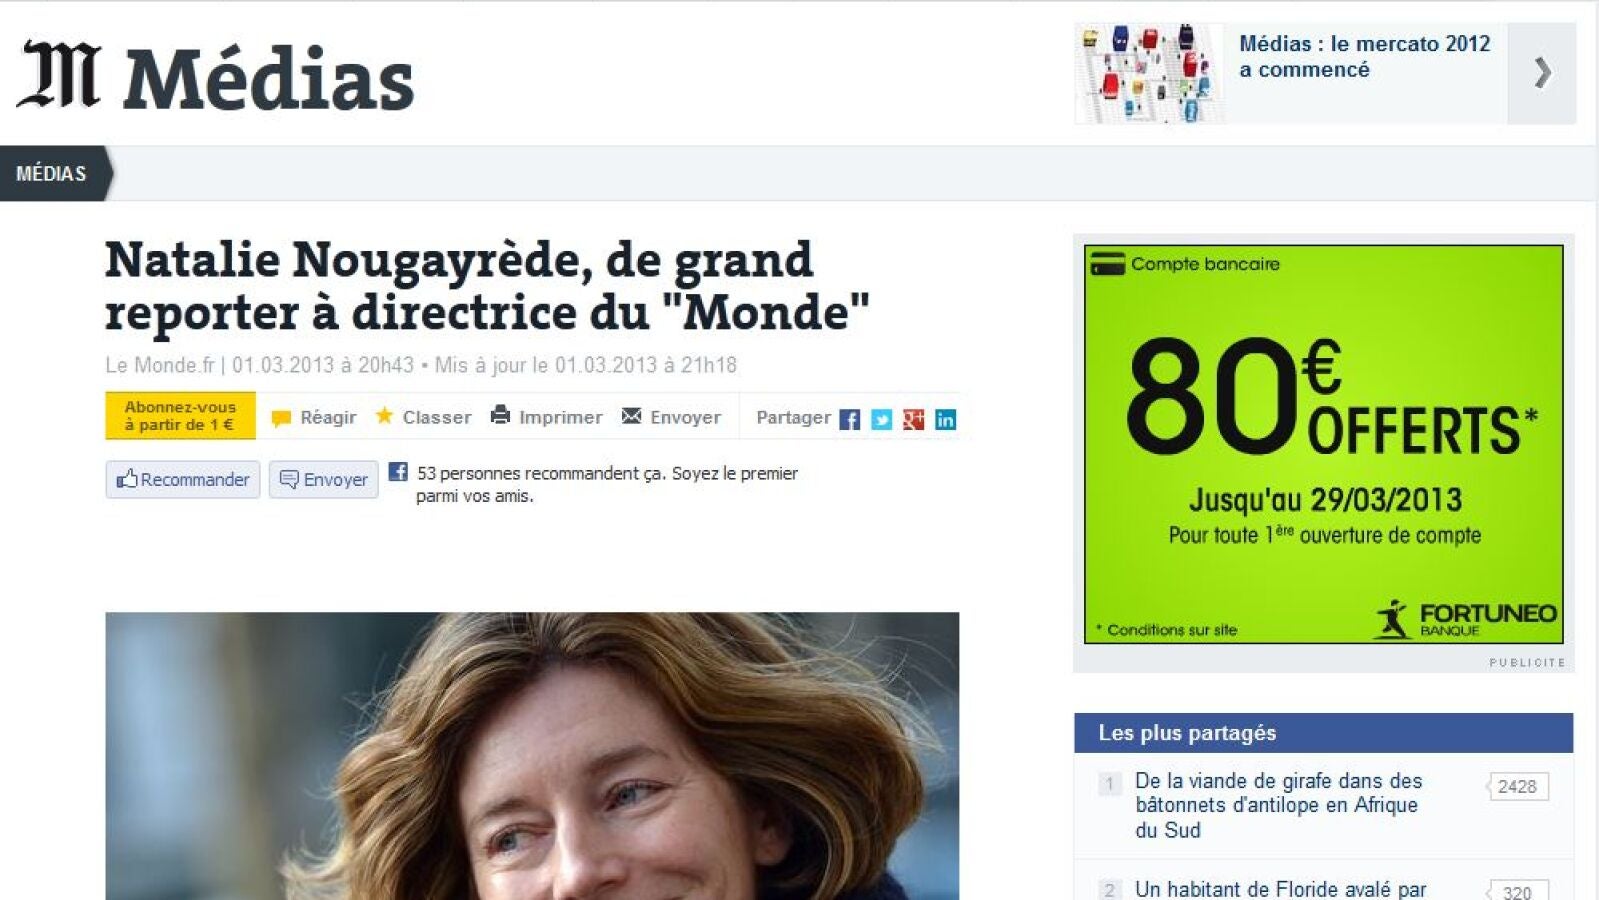The width and height of the screenshot is (1599, 900).
Task: Click the Facebook Envoyer button
Action: click(x=323, y=480)
